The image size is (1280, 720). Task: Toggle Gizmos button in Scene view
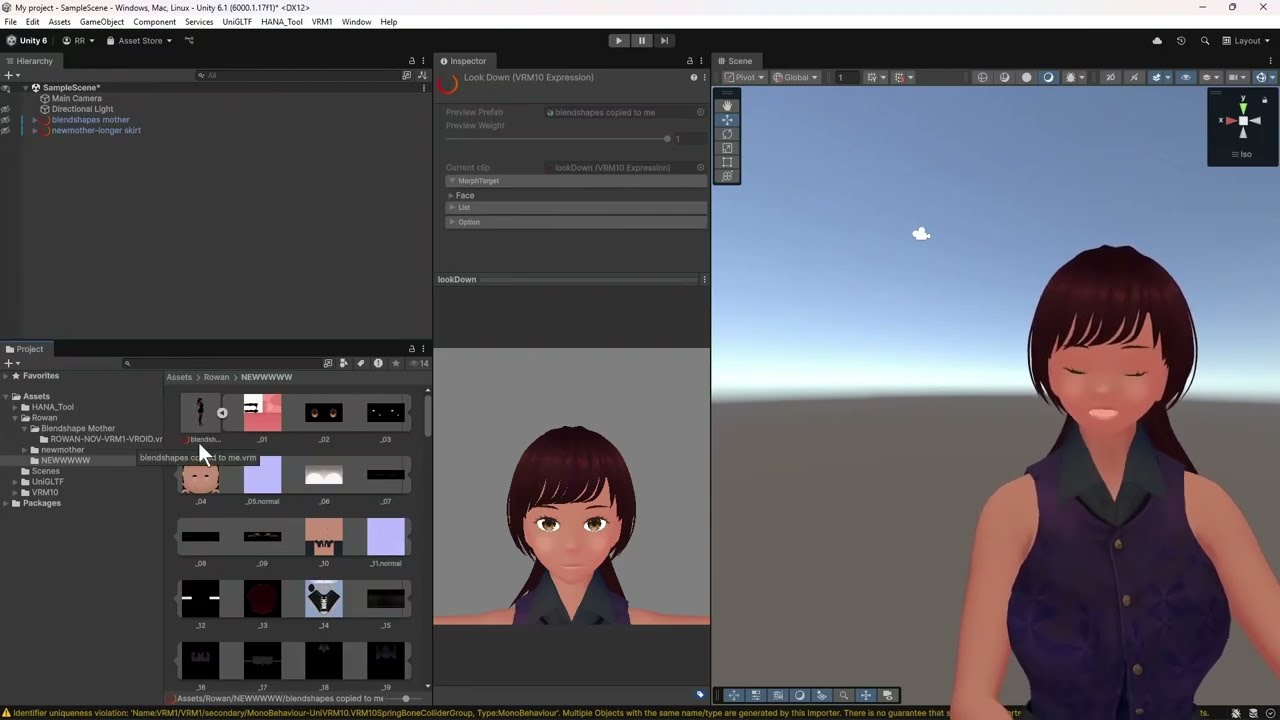pyautogui.click(x=1263, y=77)
